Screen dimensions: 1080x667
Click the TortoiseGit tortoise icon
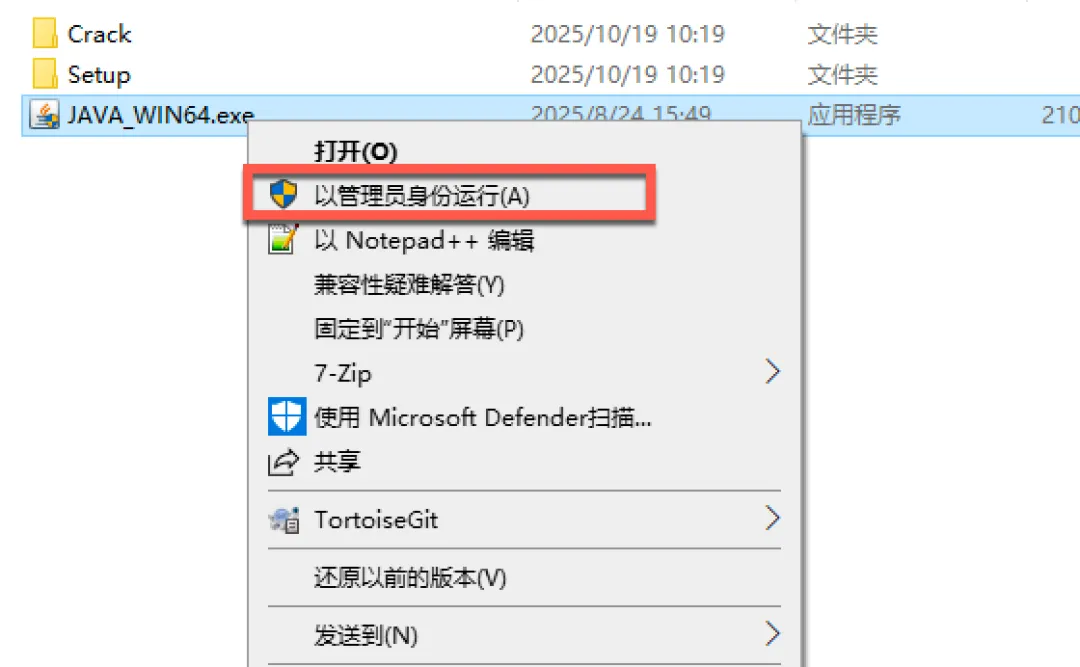284,520
